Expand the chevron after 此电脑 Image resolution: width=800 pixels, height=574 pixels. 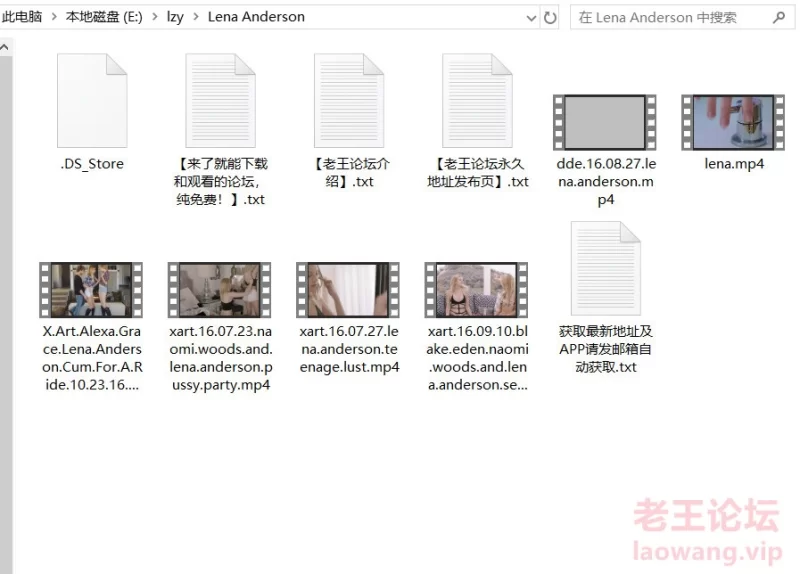point(54,17)
